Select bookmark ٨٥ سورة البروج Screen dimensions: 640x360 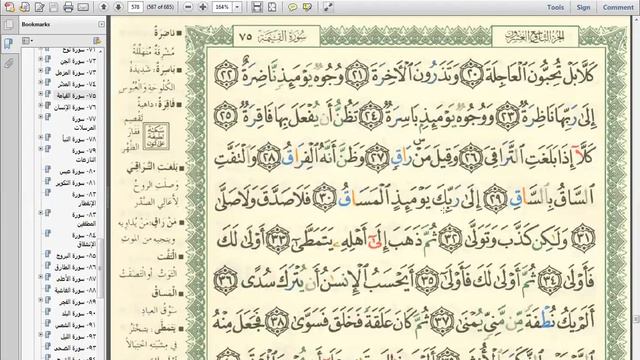[75, 256]
